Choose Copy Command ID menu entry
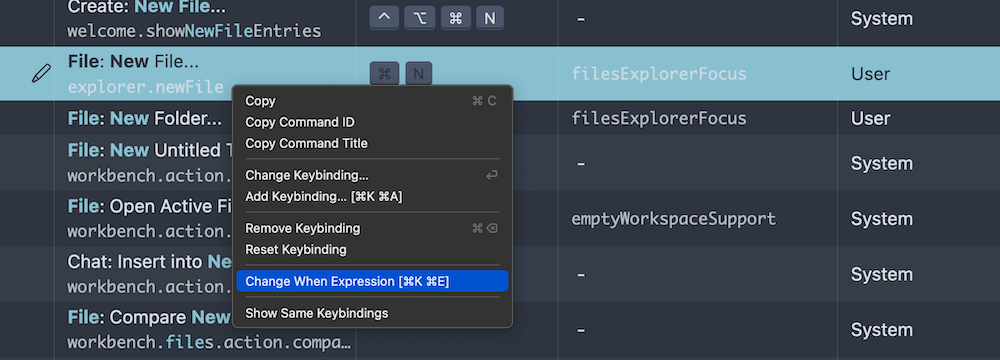 point(372,122)
